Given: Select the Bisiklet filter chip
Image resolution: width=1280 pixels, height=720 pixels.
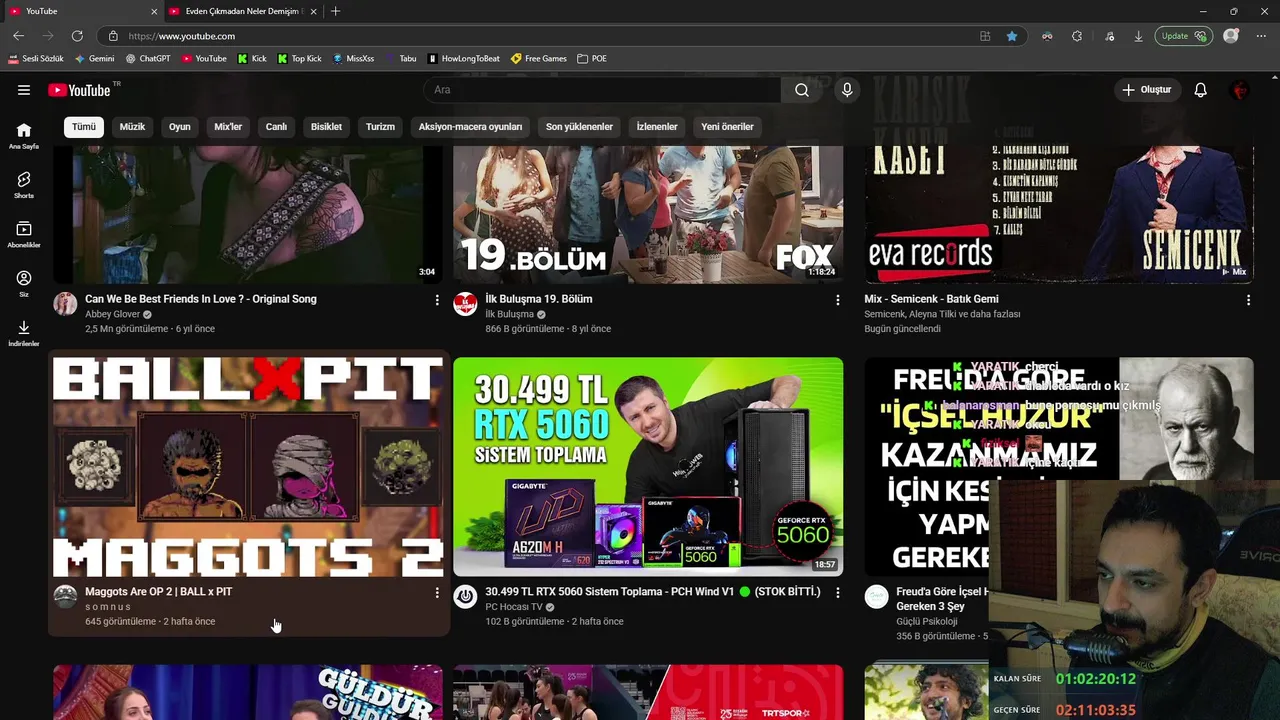Looking at the screenshot, I should [326, 127].
